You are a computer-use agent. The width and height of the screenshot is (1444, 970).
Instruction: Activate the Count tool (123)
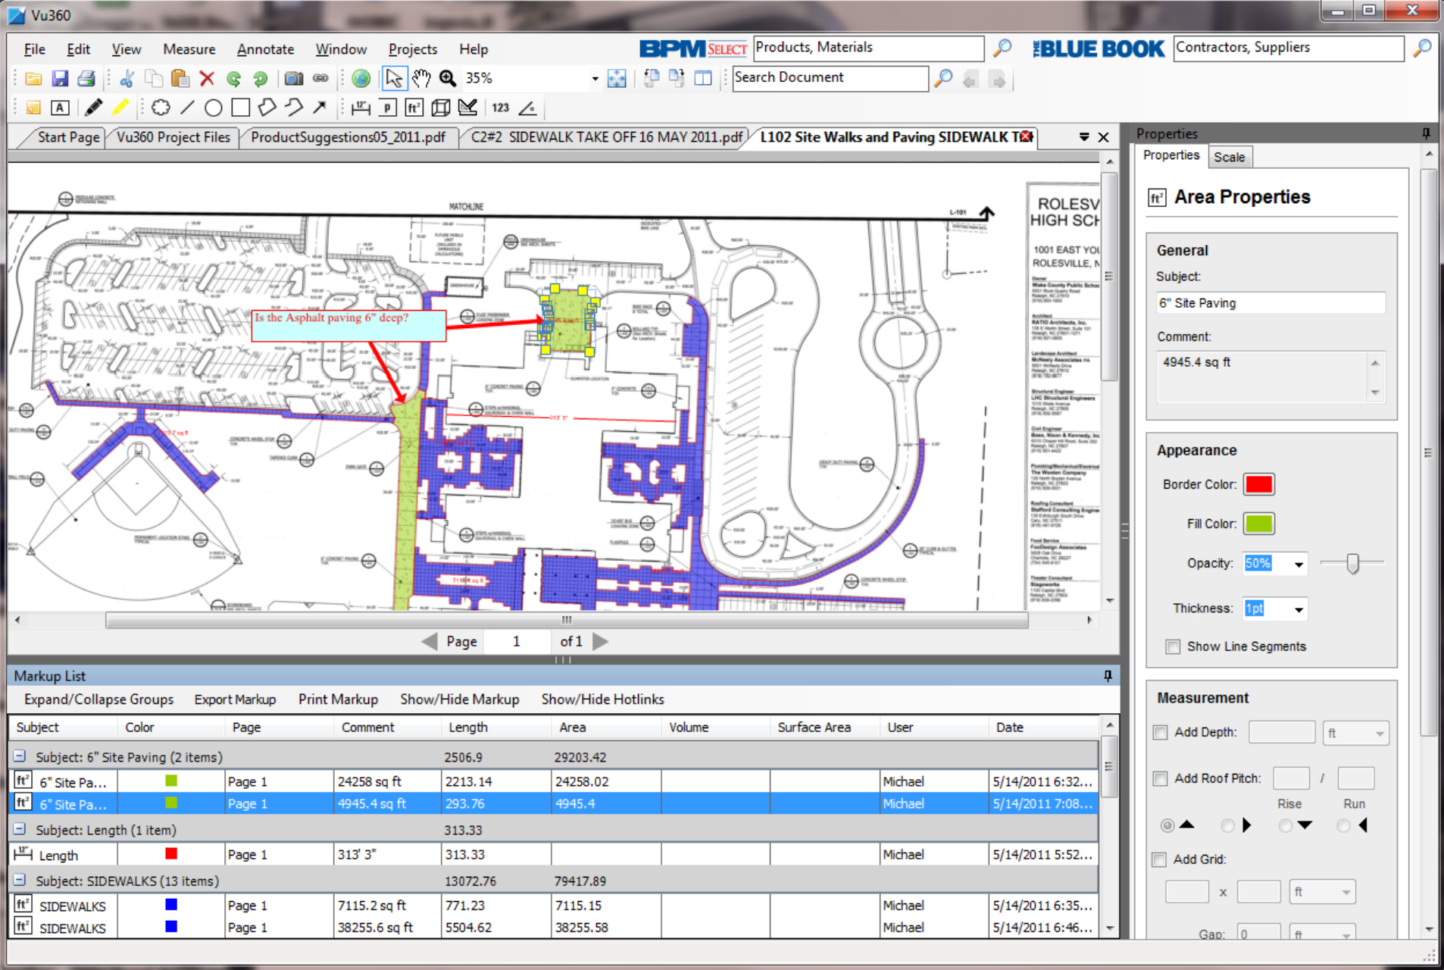(x=501, y=107)
